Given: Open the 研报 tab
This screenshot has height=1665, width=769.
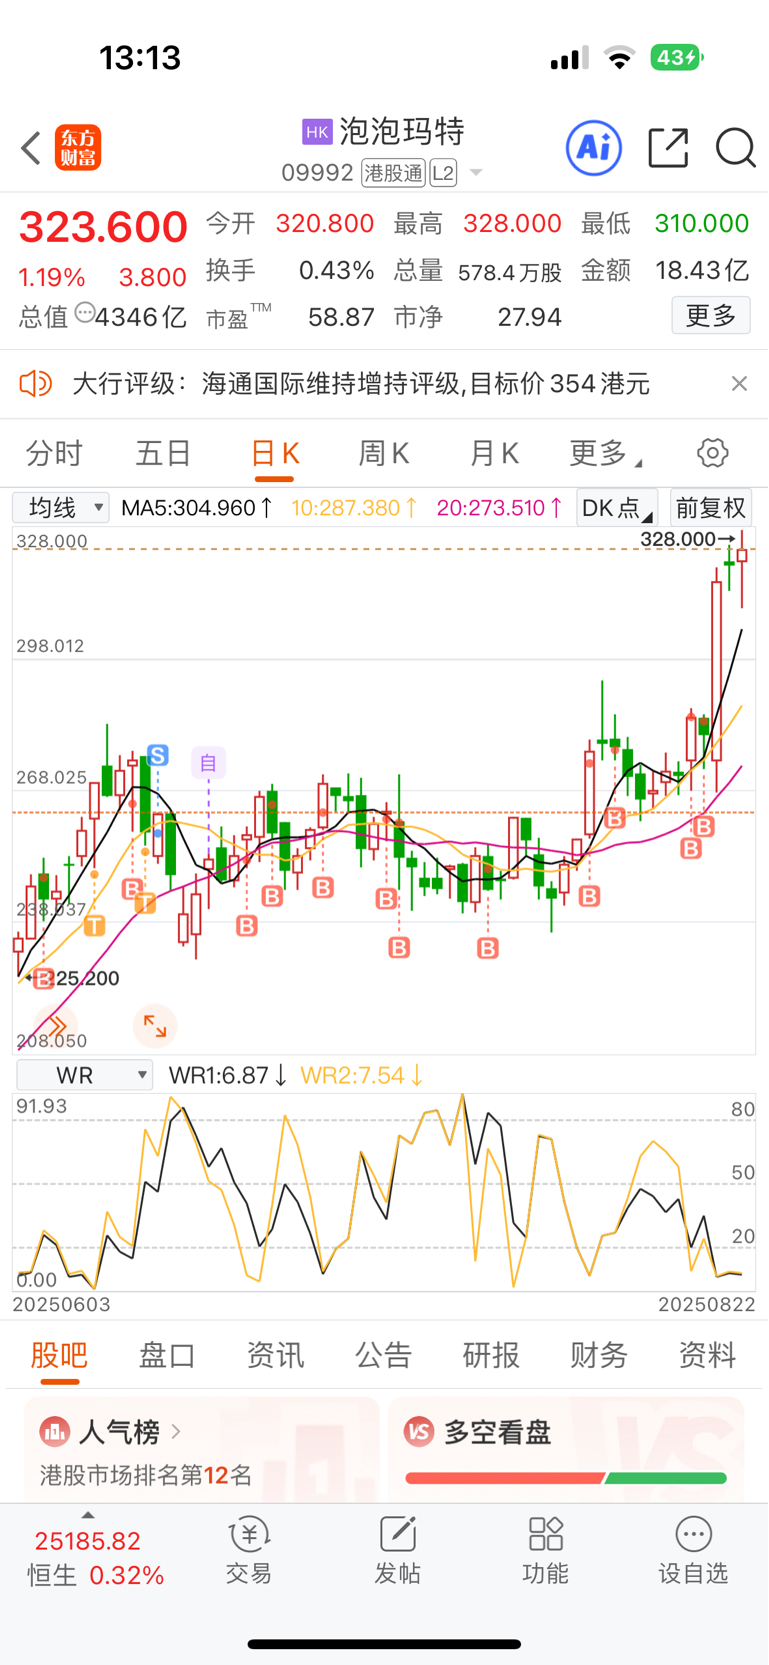Looking at the screenshot, I should point(491,1355).
